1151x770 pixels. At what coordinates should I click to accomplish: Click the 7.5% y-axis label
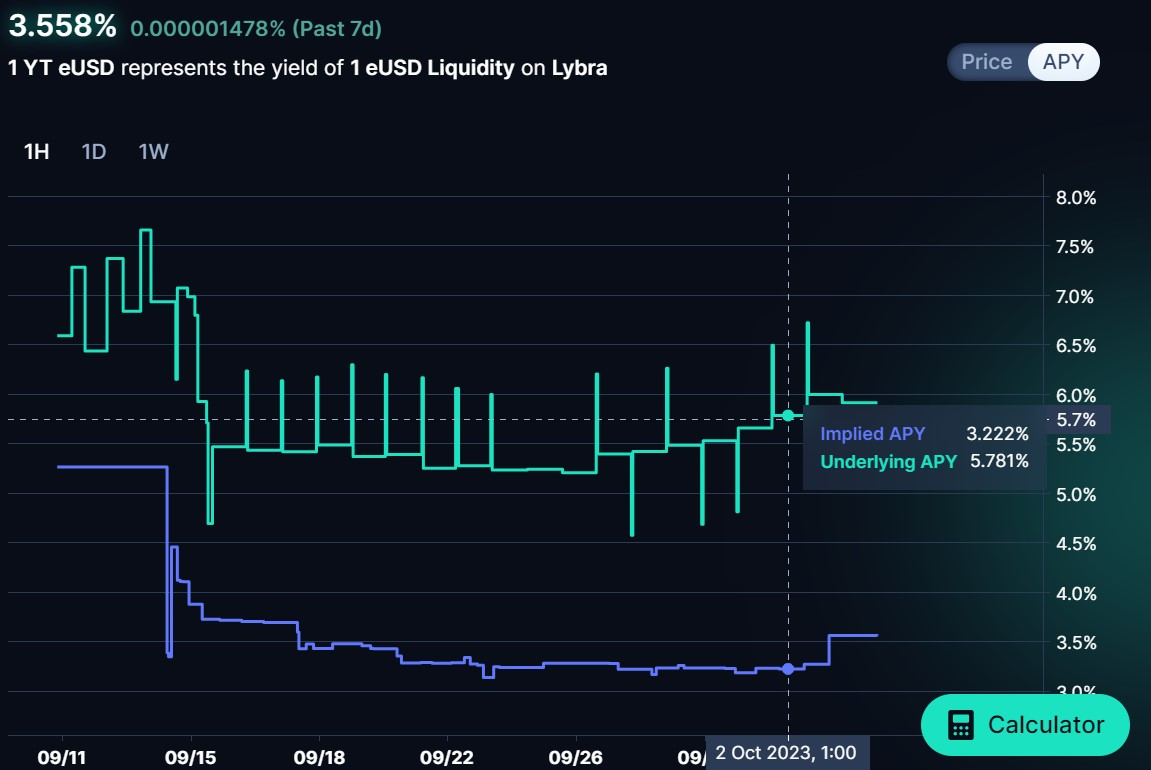[1075, 247]
